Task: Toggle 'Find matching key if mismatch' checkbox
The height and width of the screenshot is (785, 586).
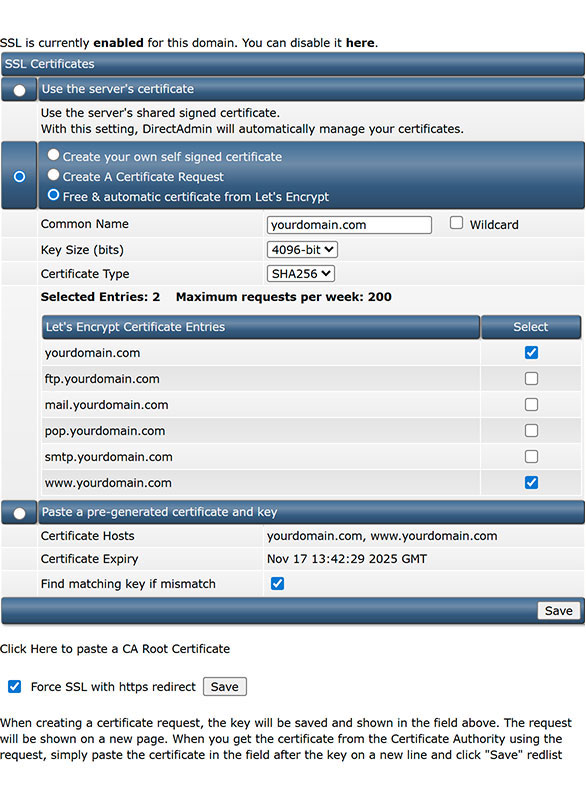Action: pos(277,583)
